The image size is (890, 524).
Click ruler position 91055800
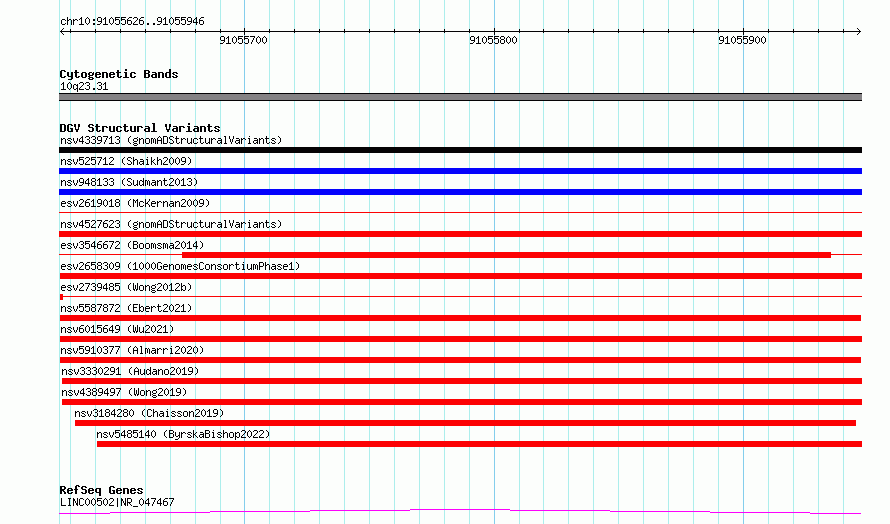click(x=493, y=40)
